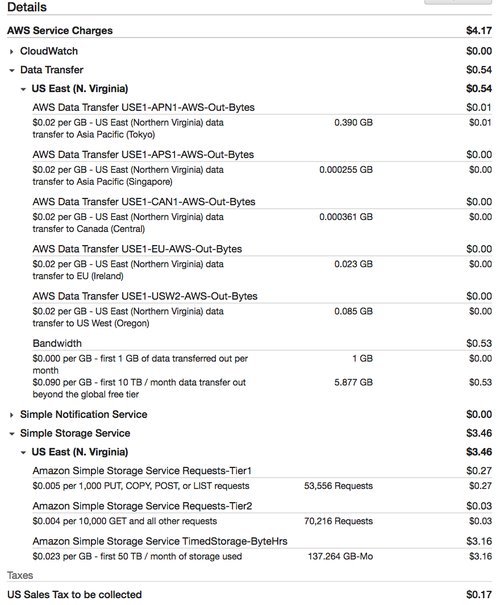The width and height of the screenshot is (500, 605).
Task: Expand Simple Notification Service charges
Action: 12,415
